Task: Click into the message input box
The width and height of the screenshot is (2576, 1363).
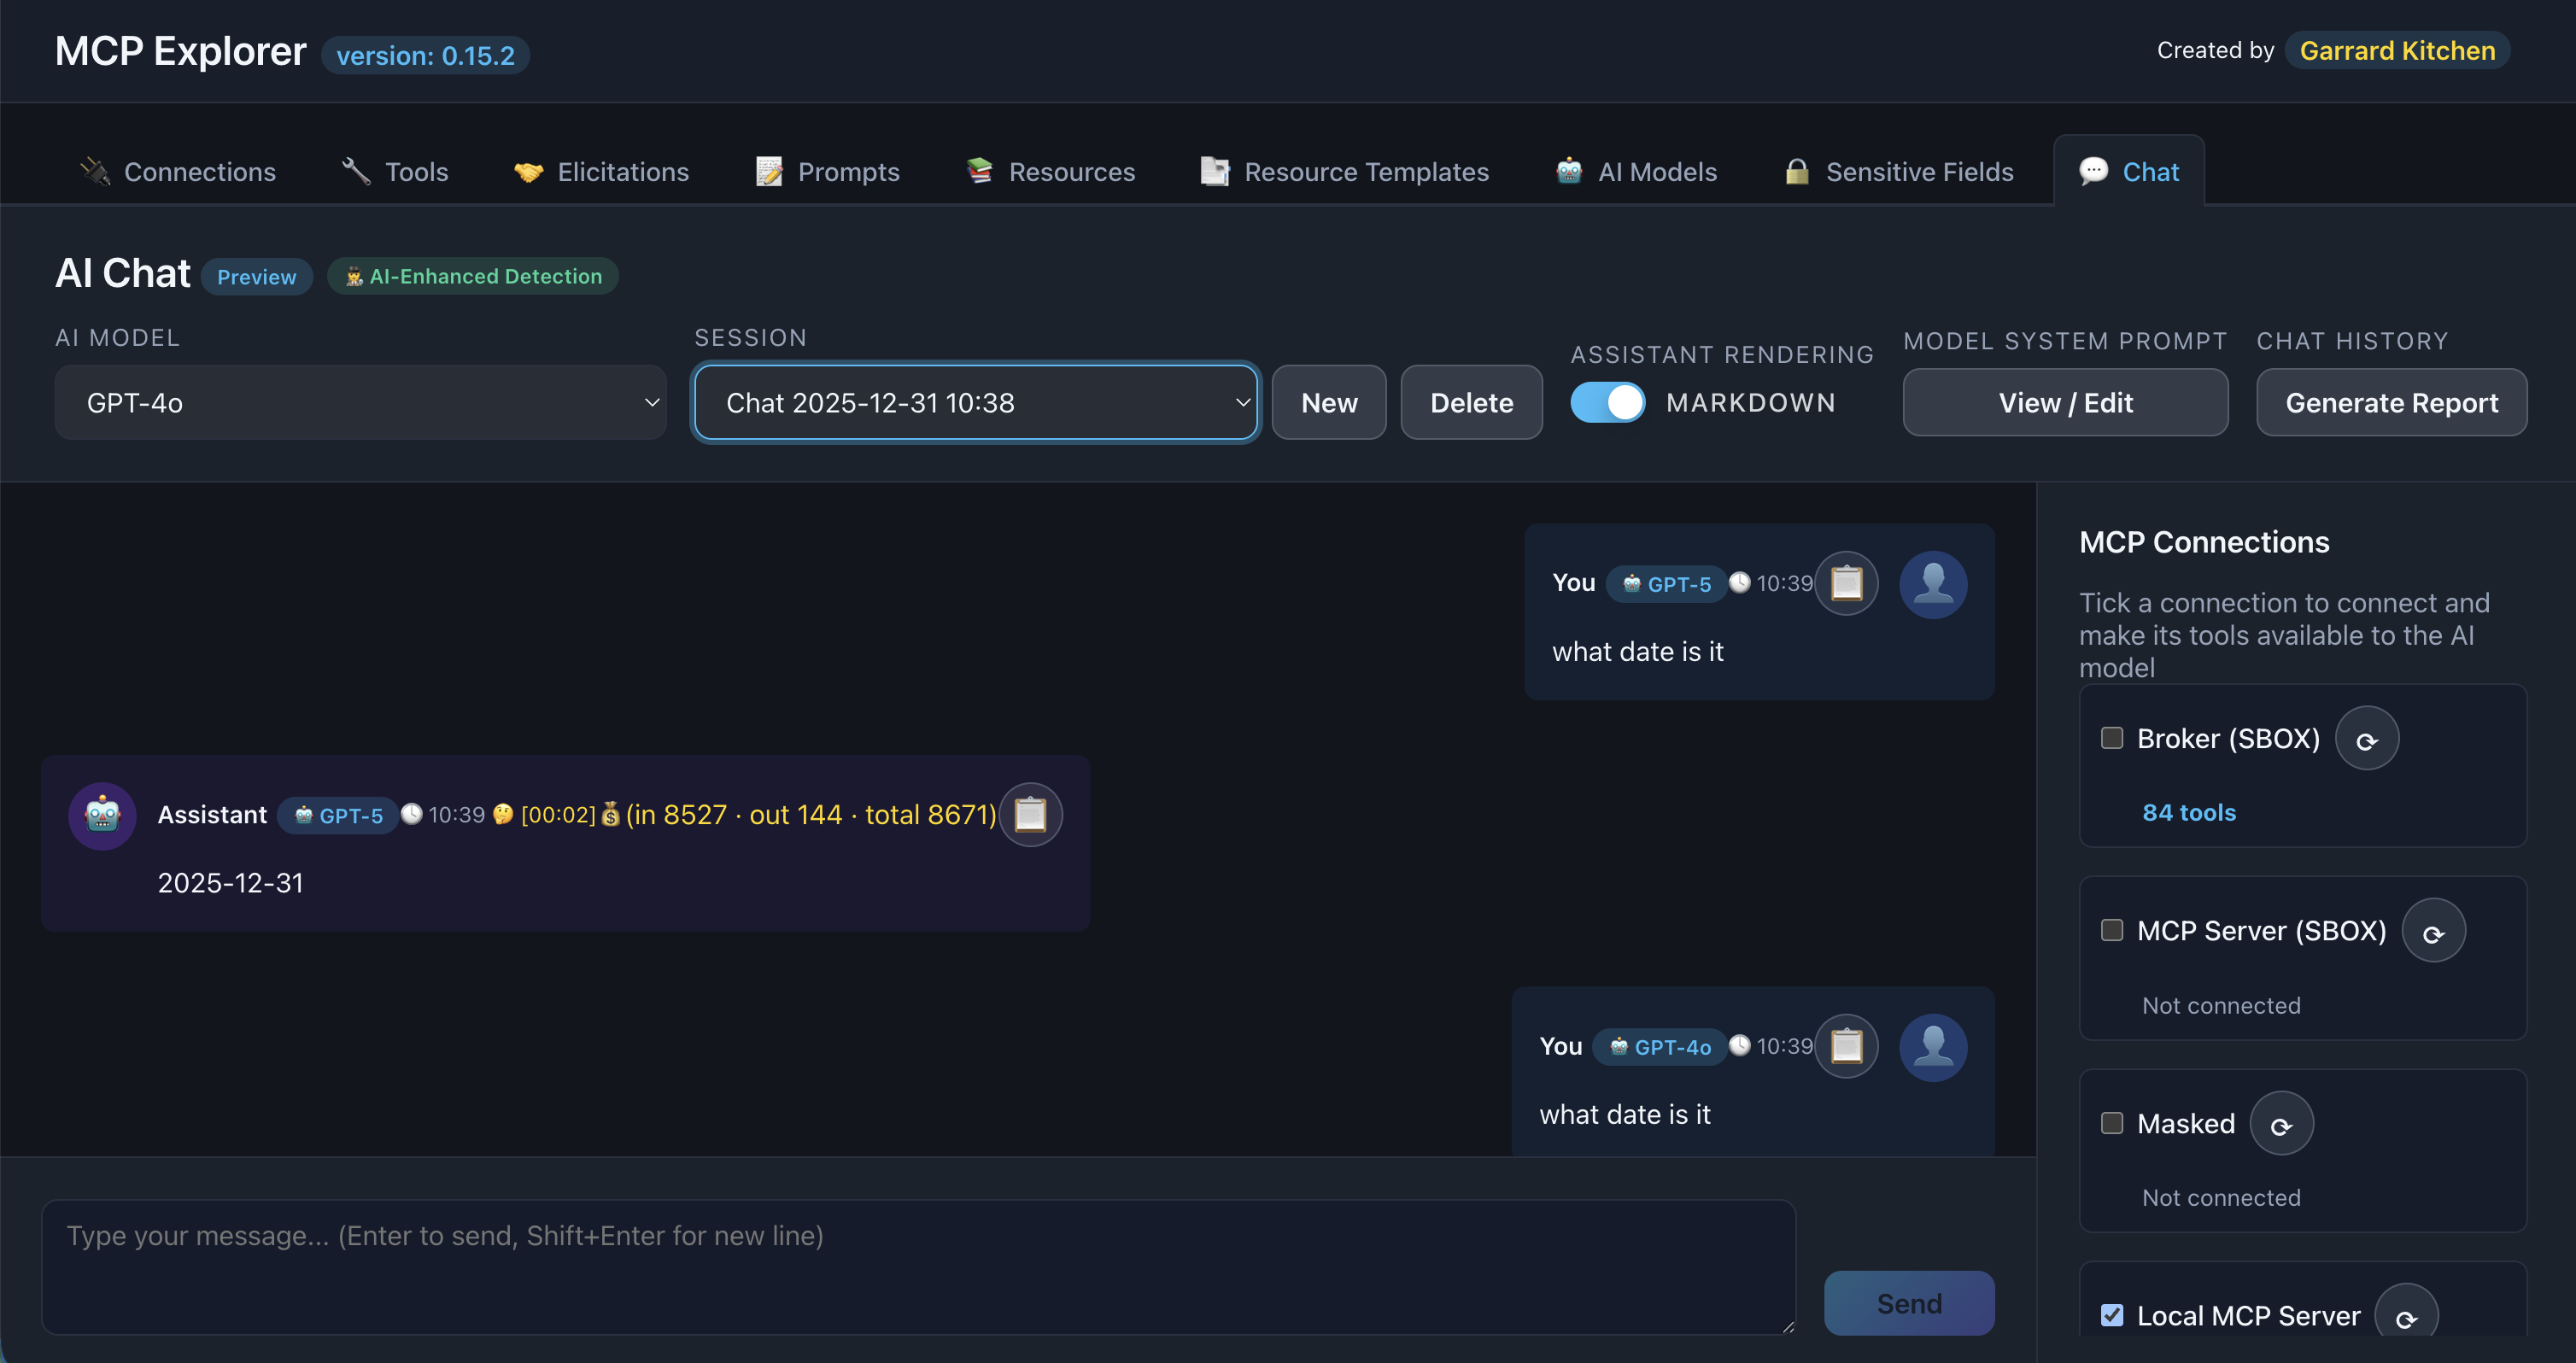Action: pyautogui.click(x=918, y=1266)
